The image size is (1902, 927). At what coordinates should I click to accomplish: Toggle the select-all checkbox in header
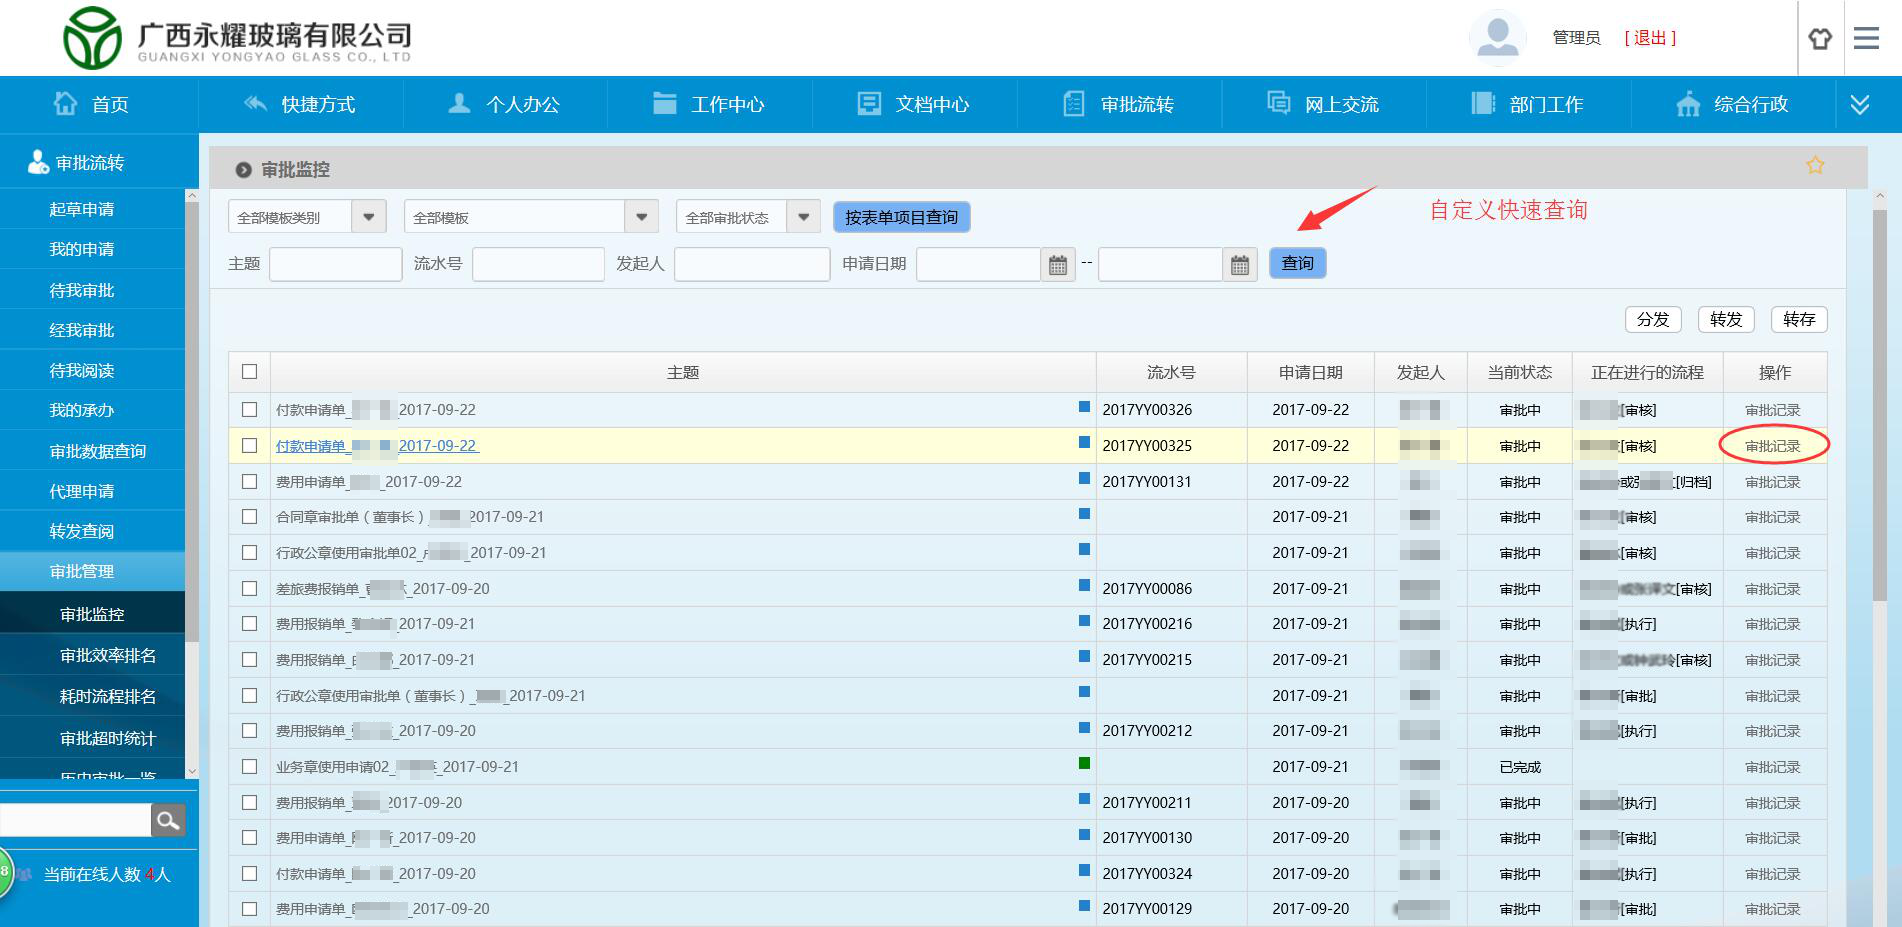[x=250, y=372]
